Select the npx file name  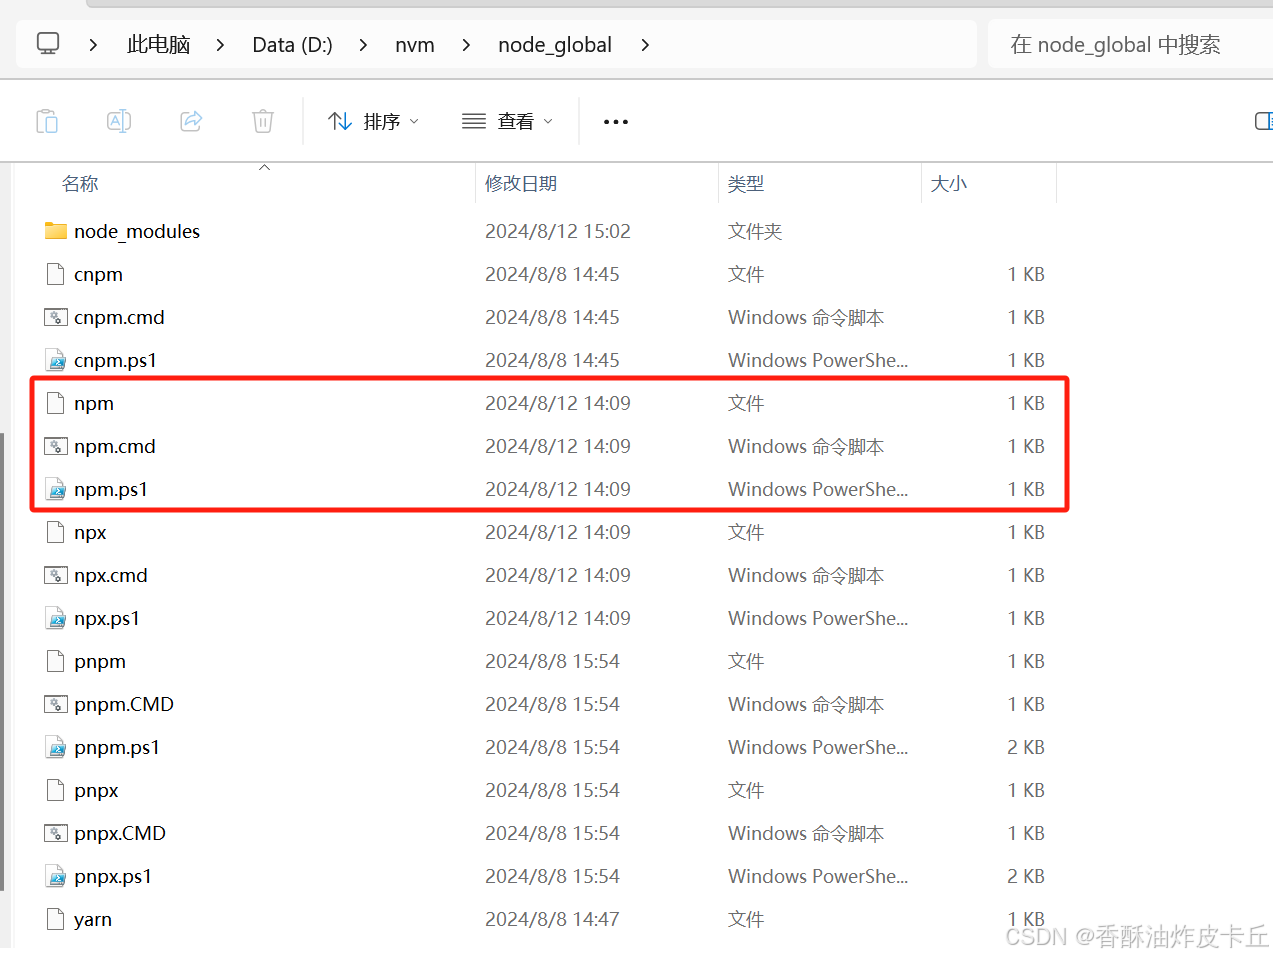click(x=90, y=532)
